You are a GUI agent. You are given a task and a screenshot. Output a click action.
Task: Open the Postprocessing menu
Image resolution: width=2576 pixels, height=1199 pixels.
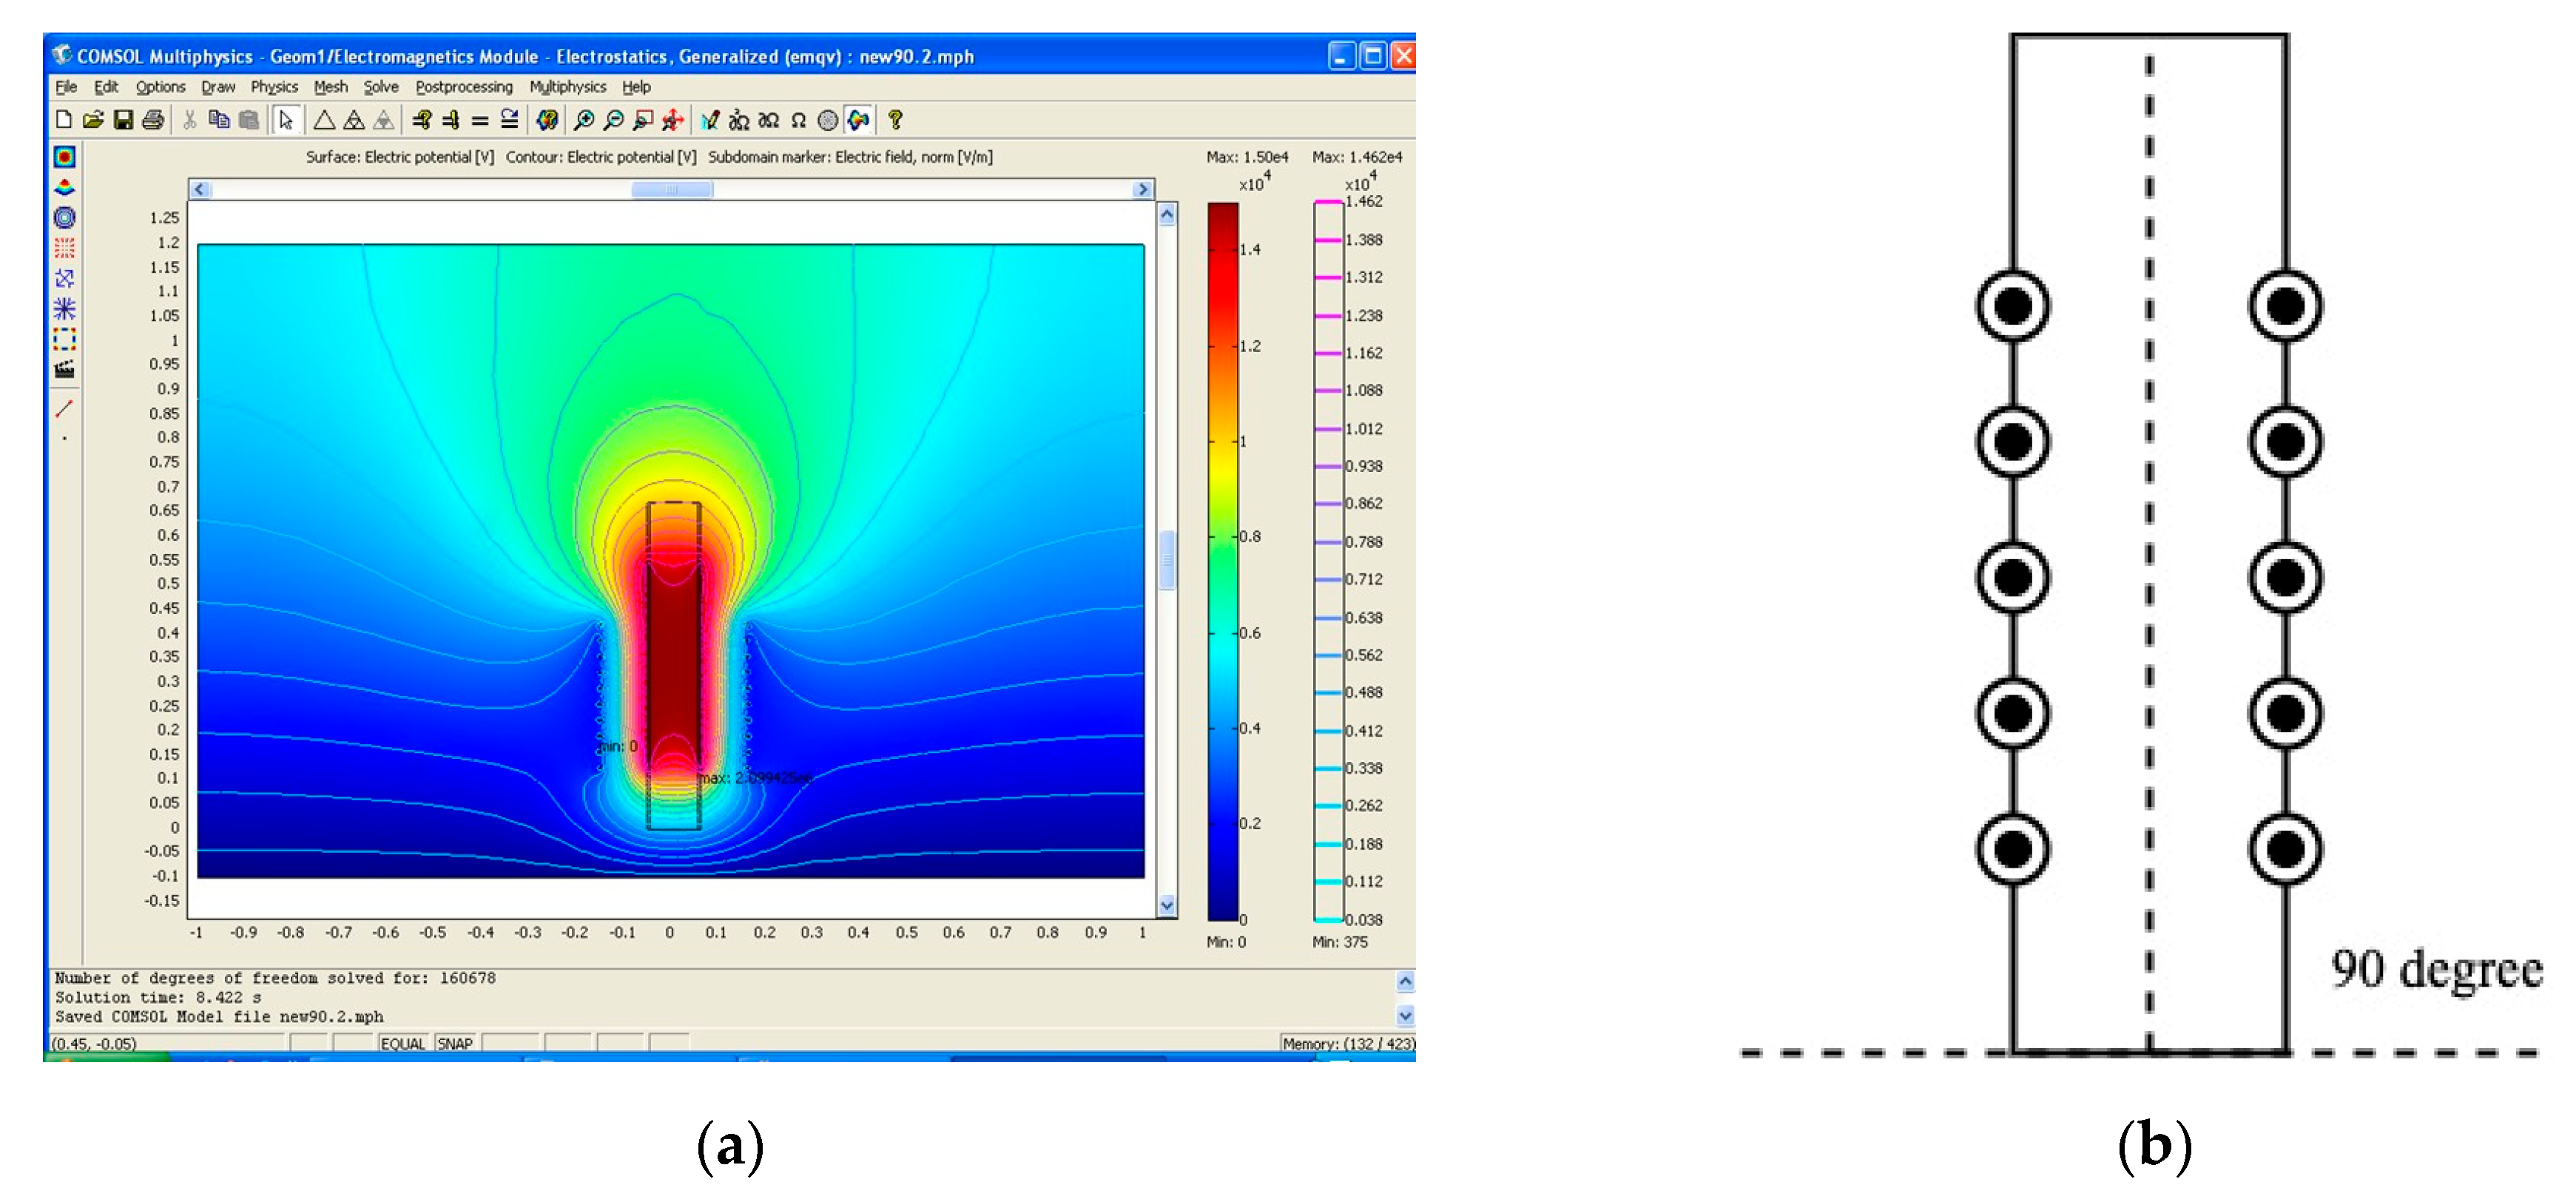pos(464,87)
